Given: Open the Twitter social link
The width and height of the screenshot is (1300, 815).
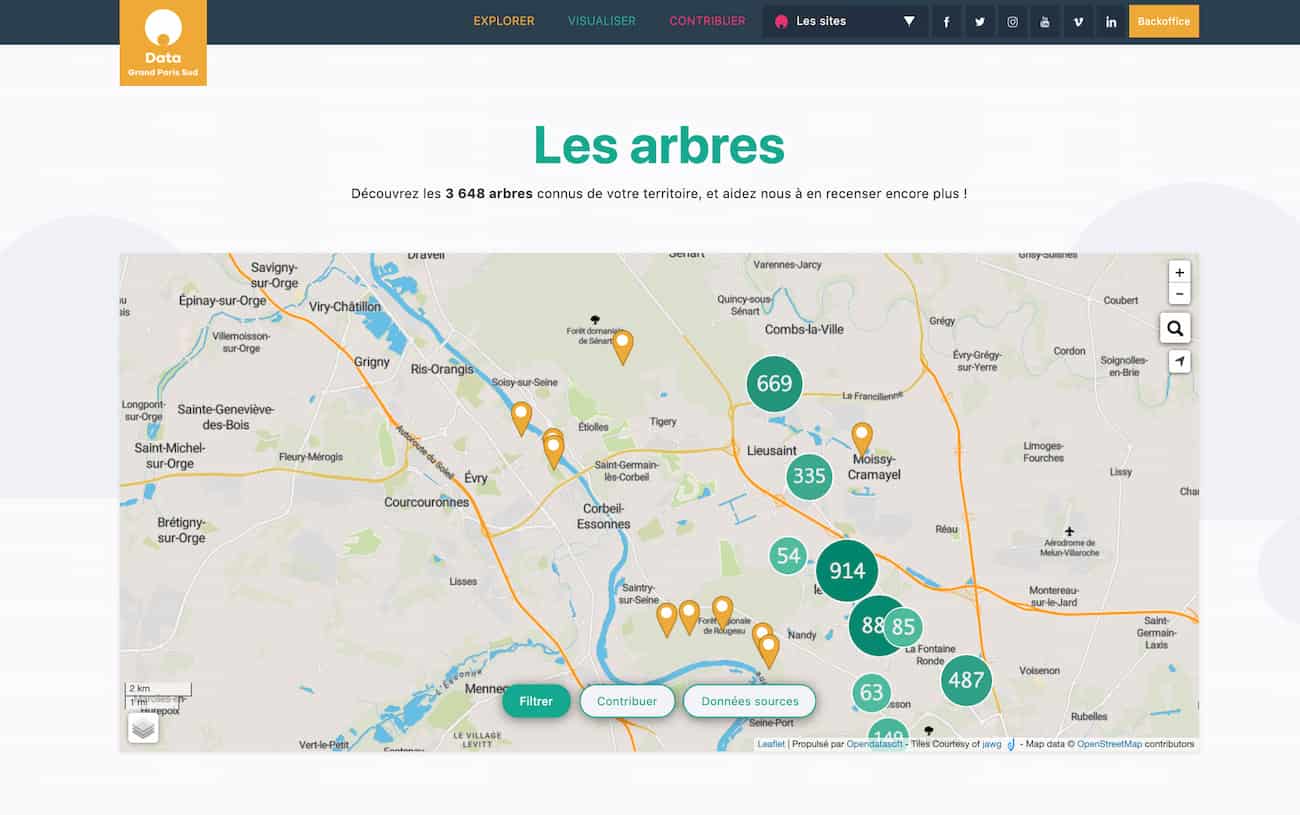Looking at the screenshot, I should 980,22.
